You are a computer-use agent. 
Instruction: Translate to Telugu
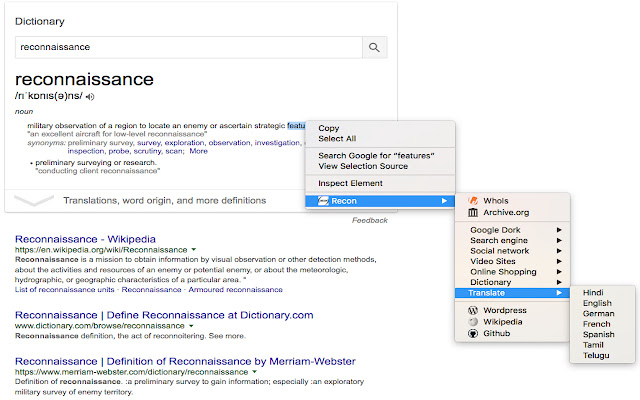602,356
